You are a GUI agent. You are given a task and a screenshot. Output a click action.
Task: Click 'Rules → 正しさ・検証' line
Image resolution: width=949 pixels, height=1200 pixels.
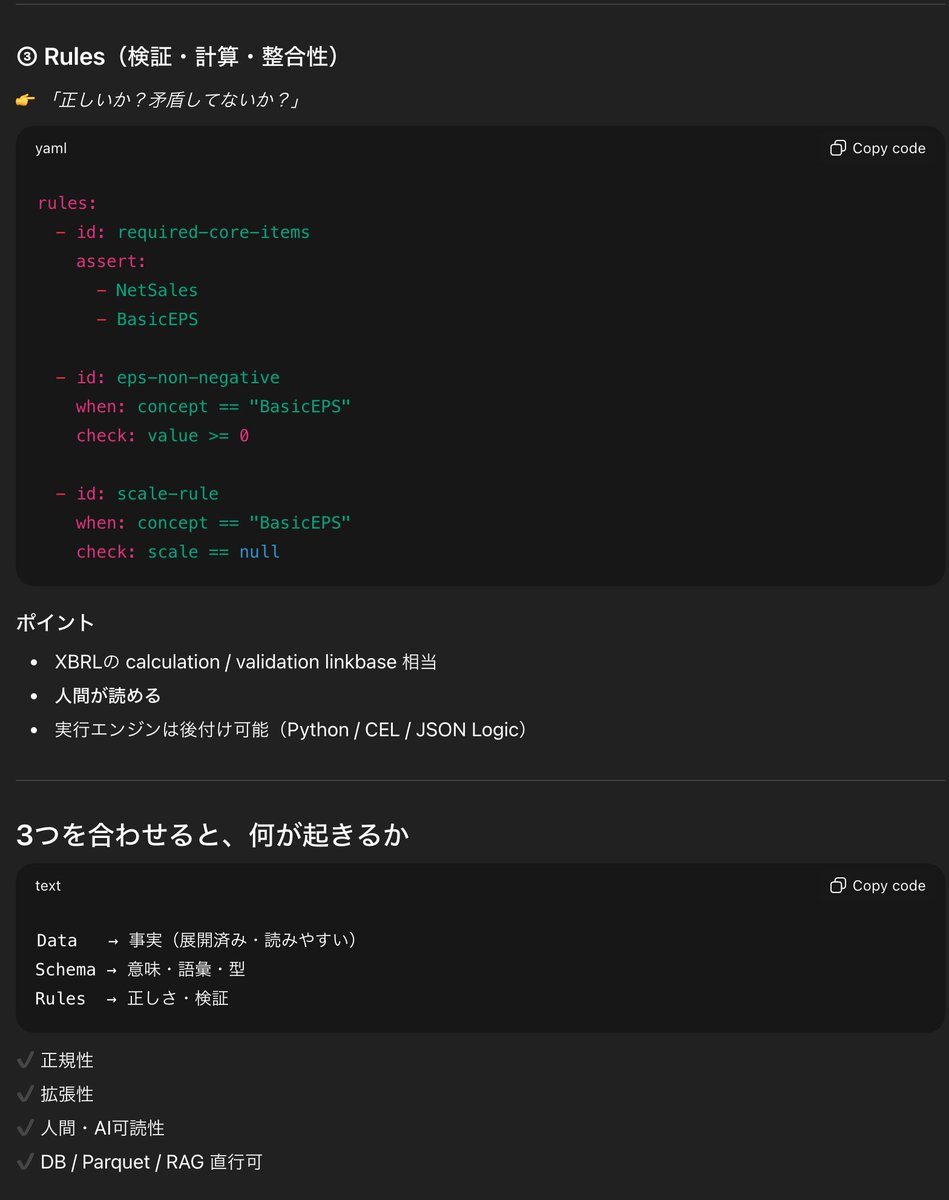[132, 998]
